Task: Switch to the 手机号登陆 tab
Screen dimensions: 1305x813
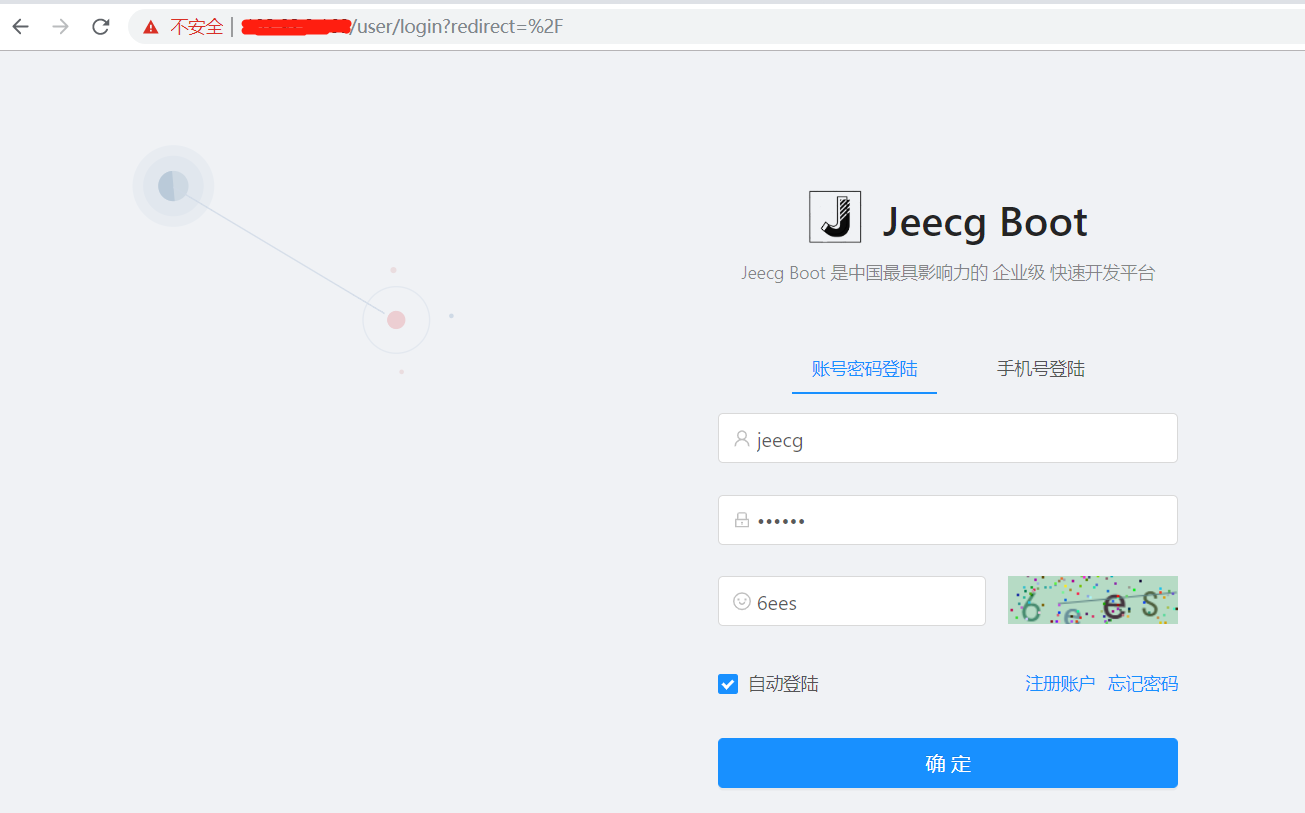Action: pyautogui.click(x=1039, y=368)
